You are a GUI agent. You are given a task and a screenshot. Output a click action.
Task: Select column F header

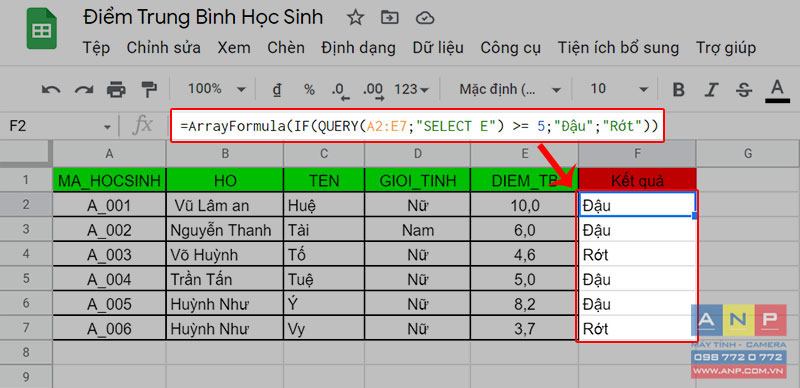(637, 153)
